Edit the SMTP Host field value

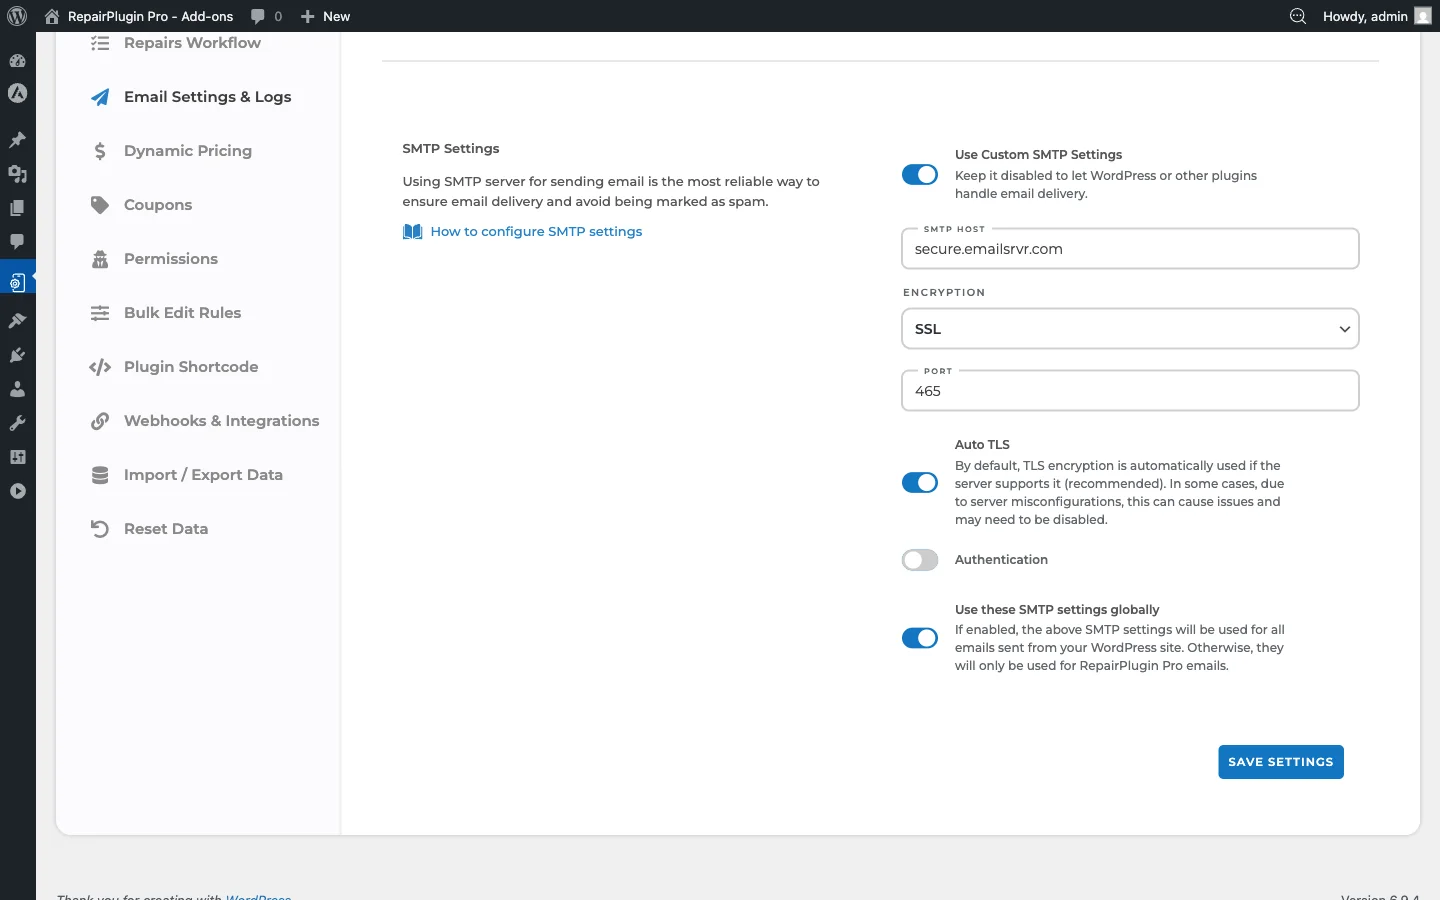tap(1130, 249)
